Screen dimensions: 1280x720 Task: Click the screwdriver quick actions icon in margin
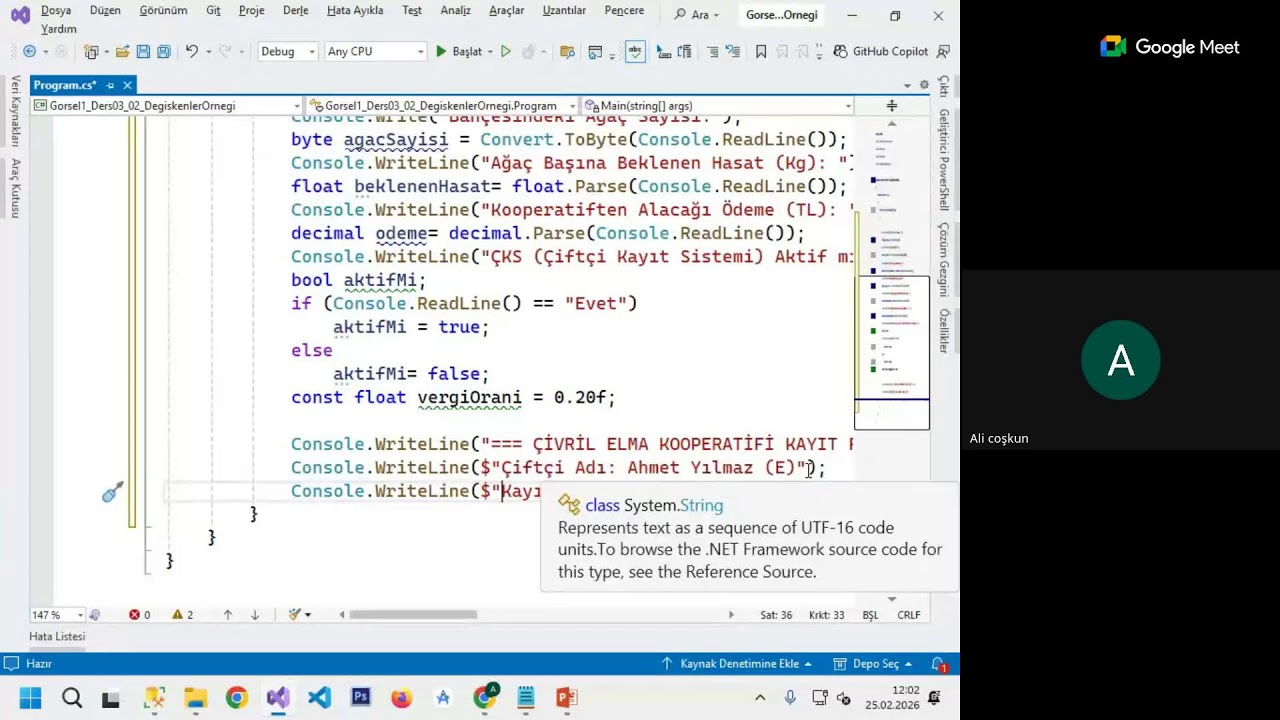click(113, 492)
